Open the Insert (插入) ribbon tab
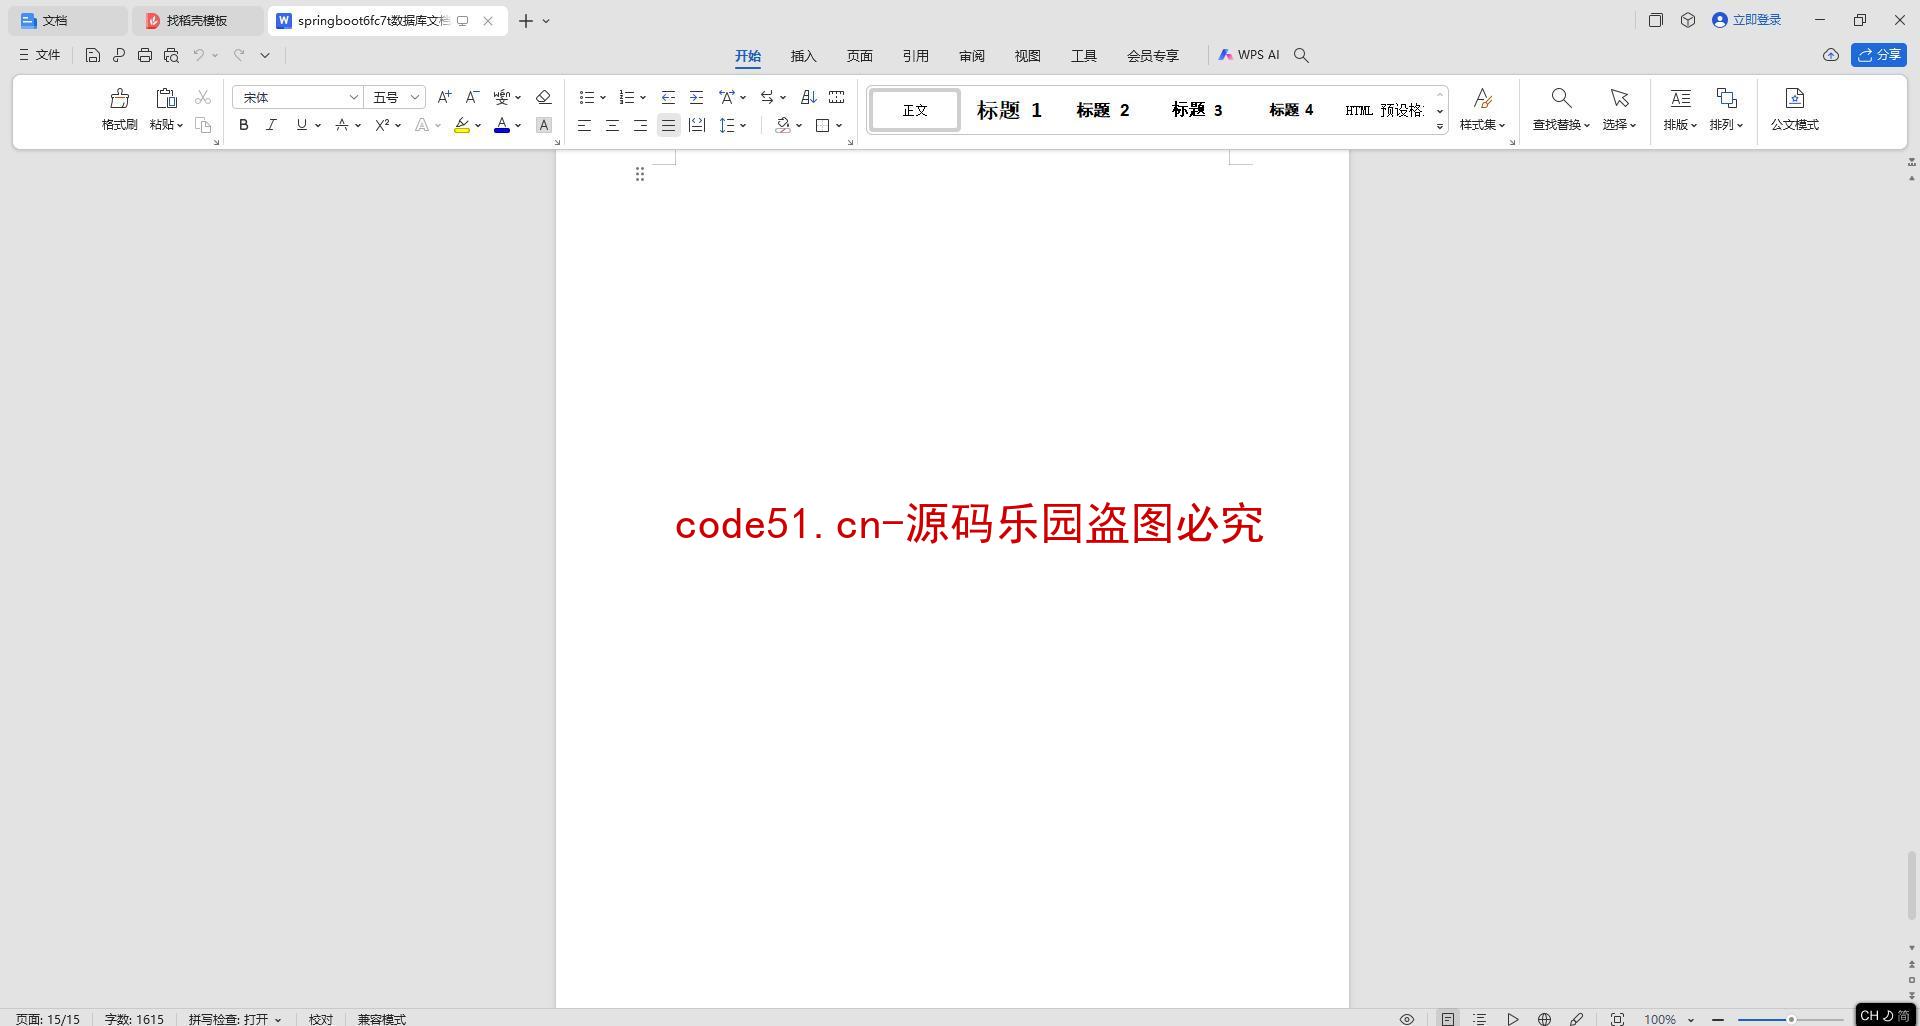Screen dimensions: 1920x1026 tap(803, 56)
